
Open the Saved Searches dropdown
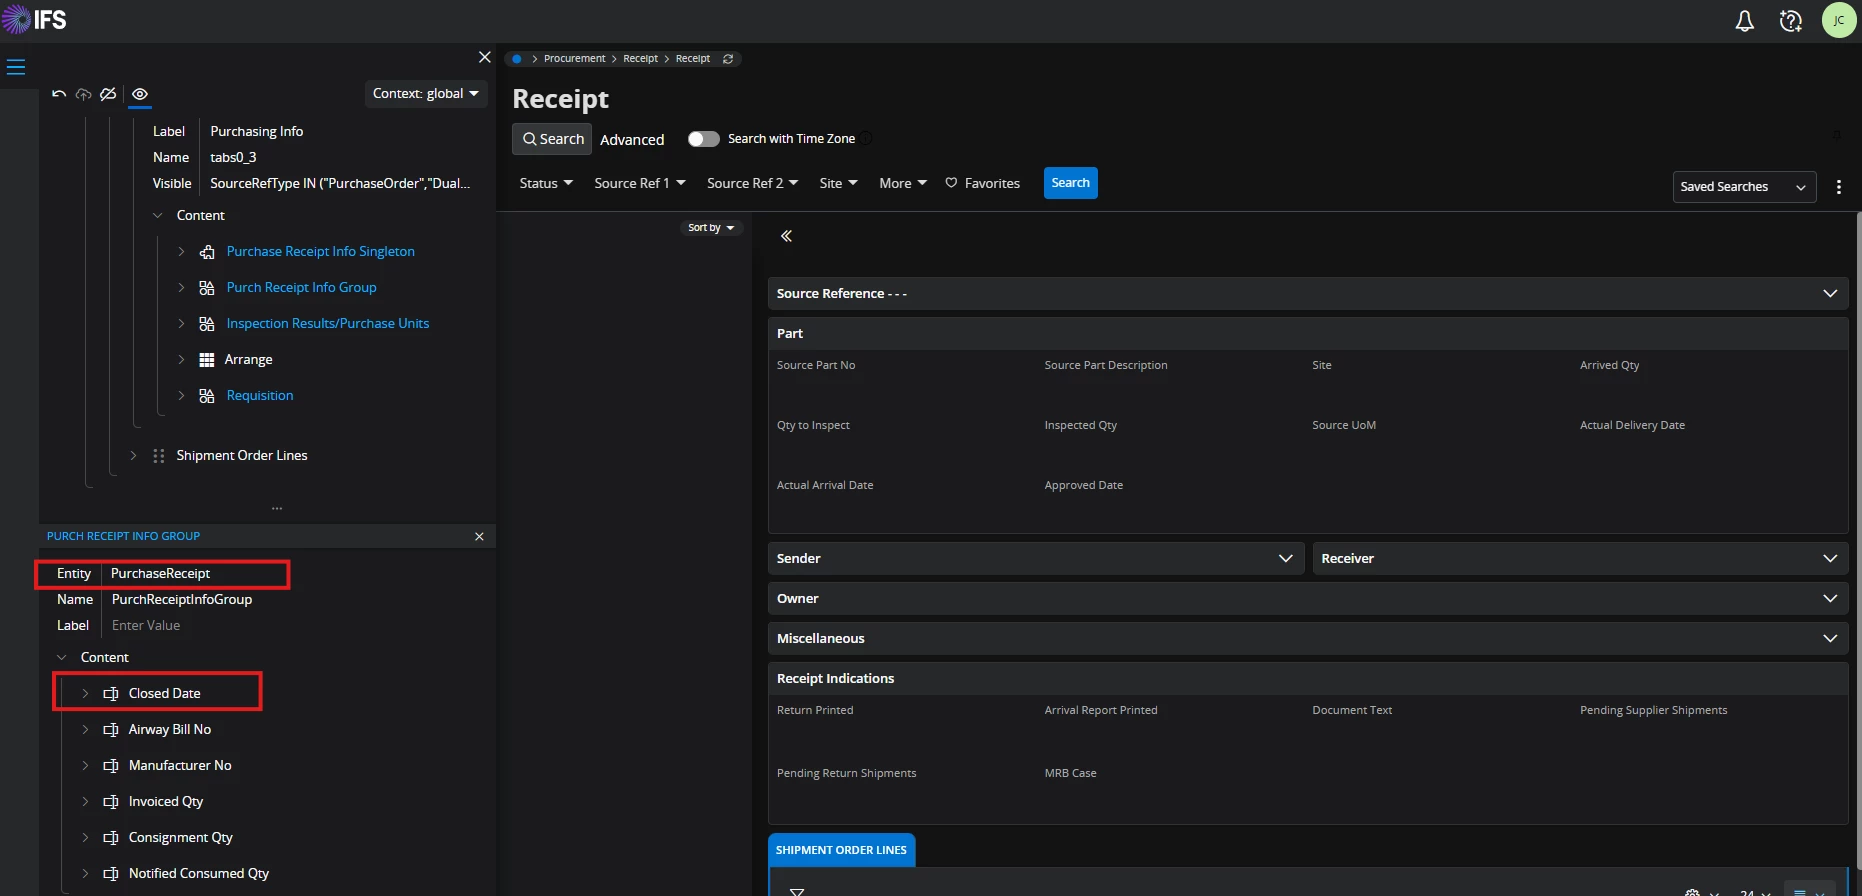[x=1744, y=187]
